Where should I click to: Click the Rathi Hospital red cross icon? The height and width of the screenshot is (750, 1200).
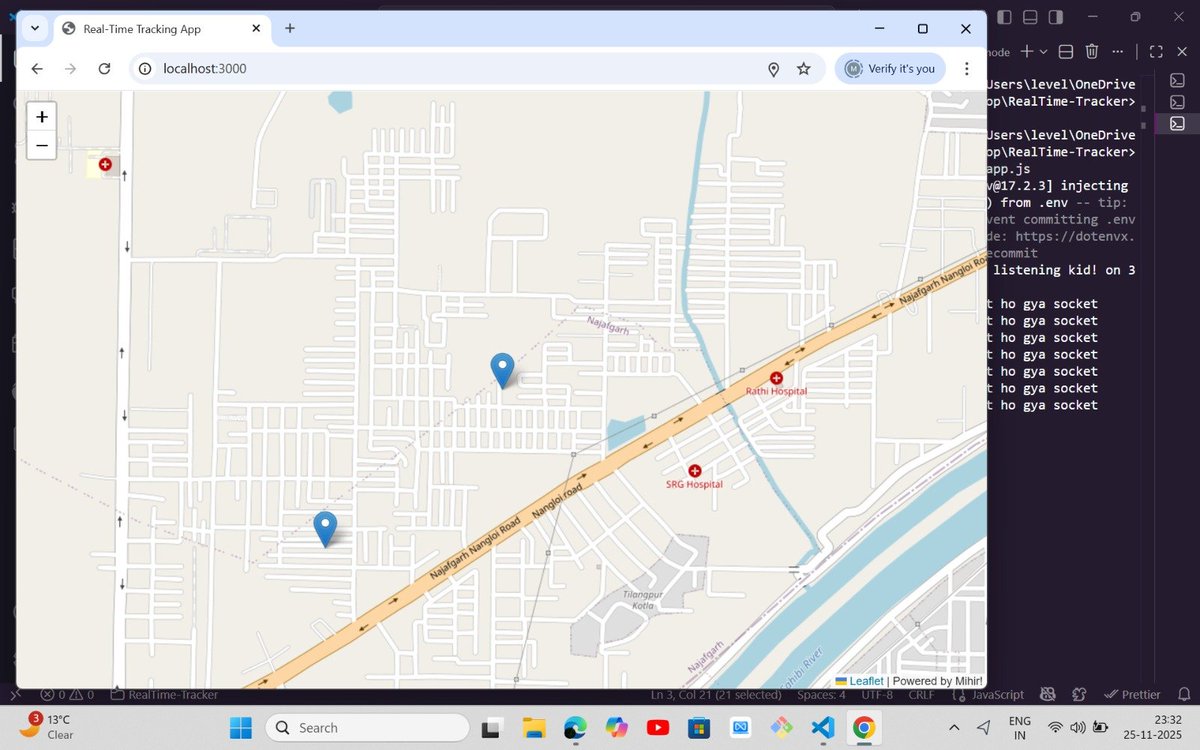[776, 377]
